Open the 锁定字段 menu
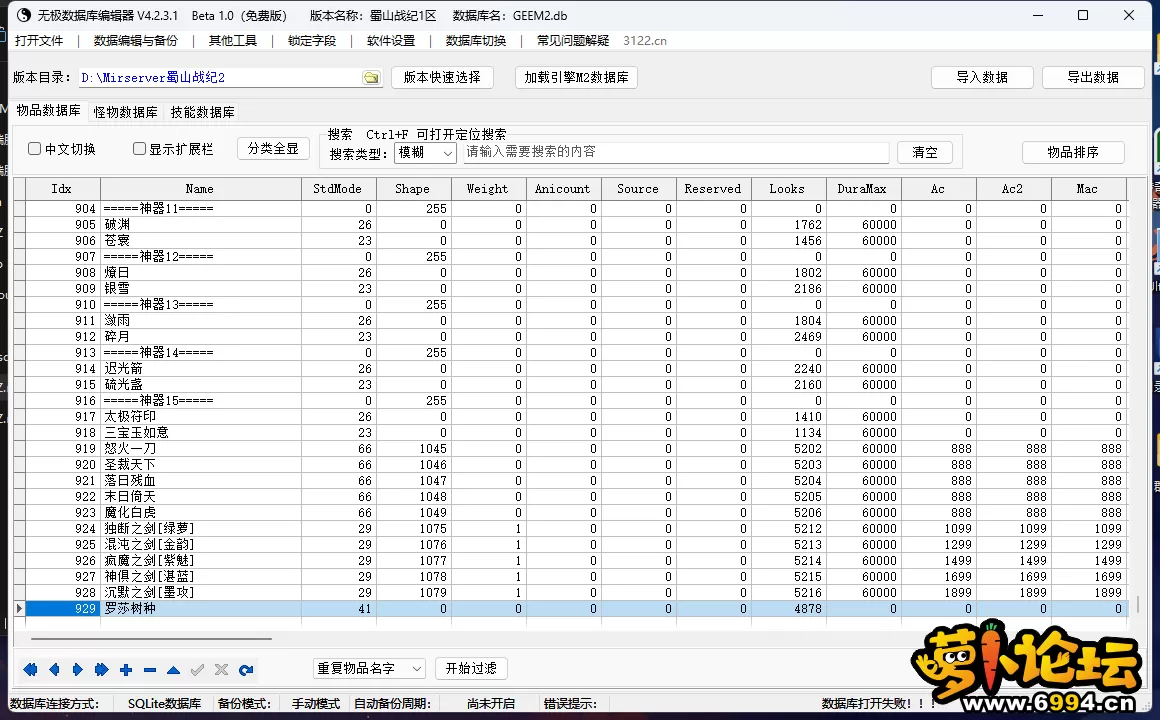Image resolution: width=1160 pixels, height=720 pixels. point(311,41)
